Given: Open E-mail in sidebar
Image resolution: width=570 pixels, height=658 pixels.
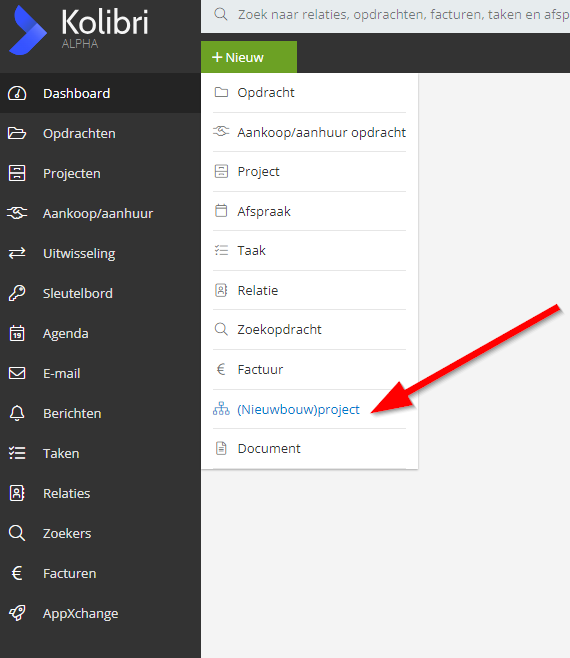Looking at the screenshot, I should click(x=100, y=373).
